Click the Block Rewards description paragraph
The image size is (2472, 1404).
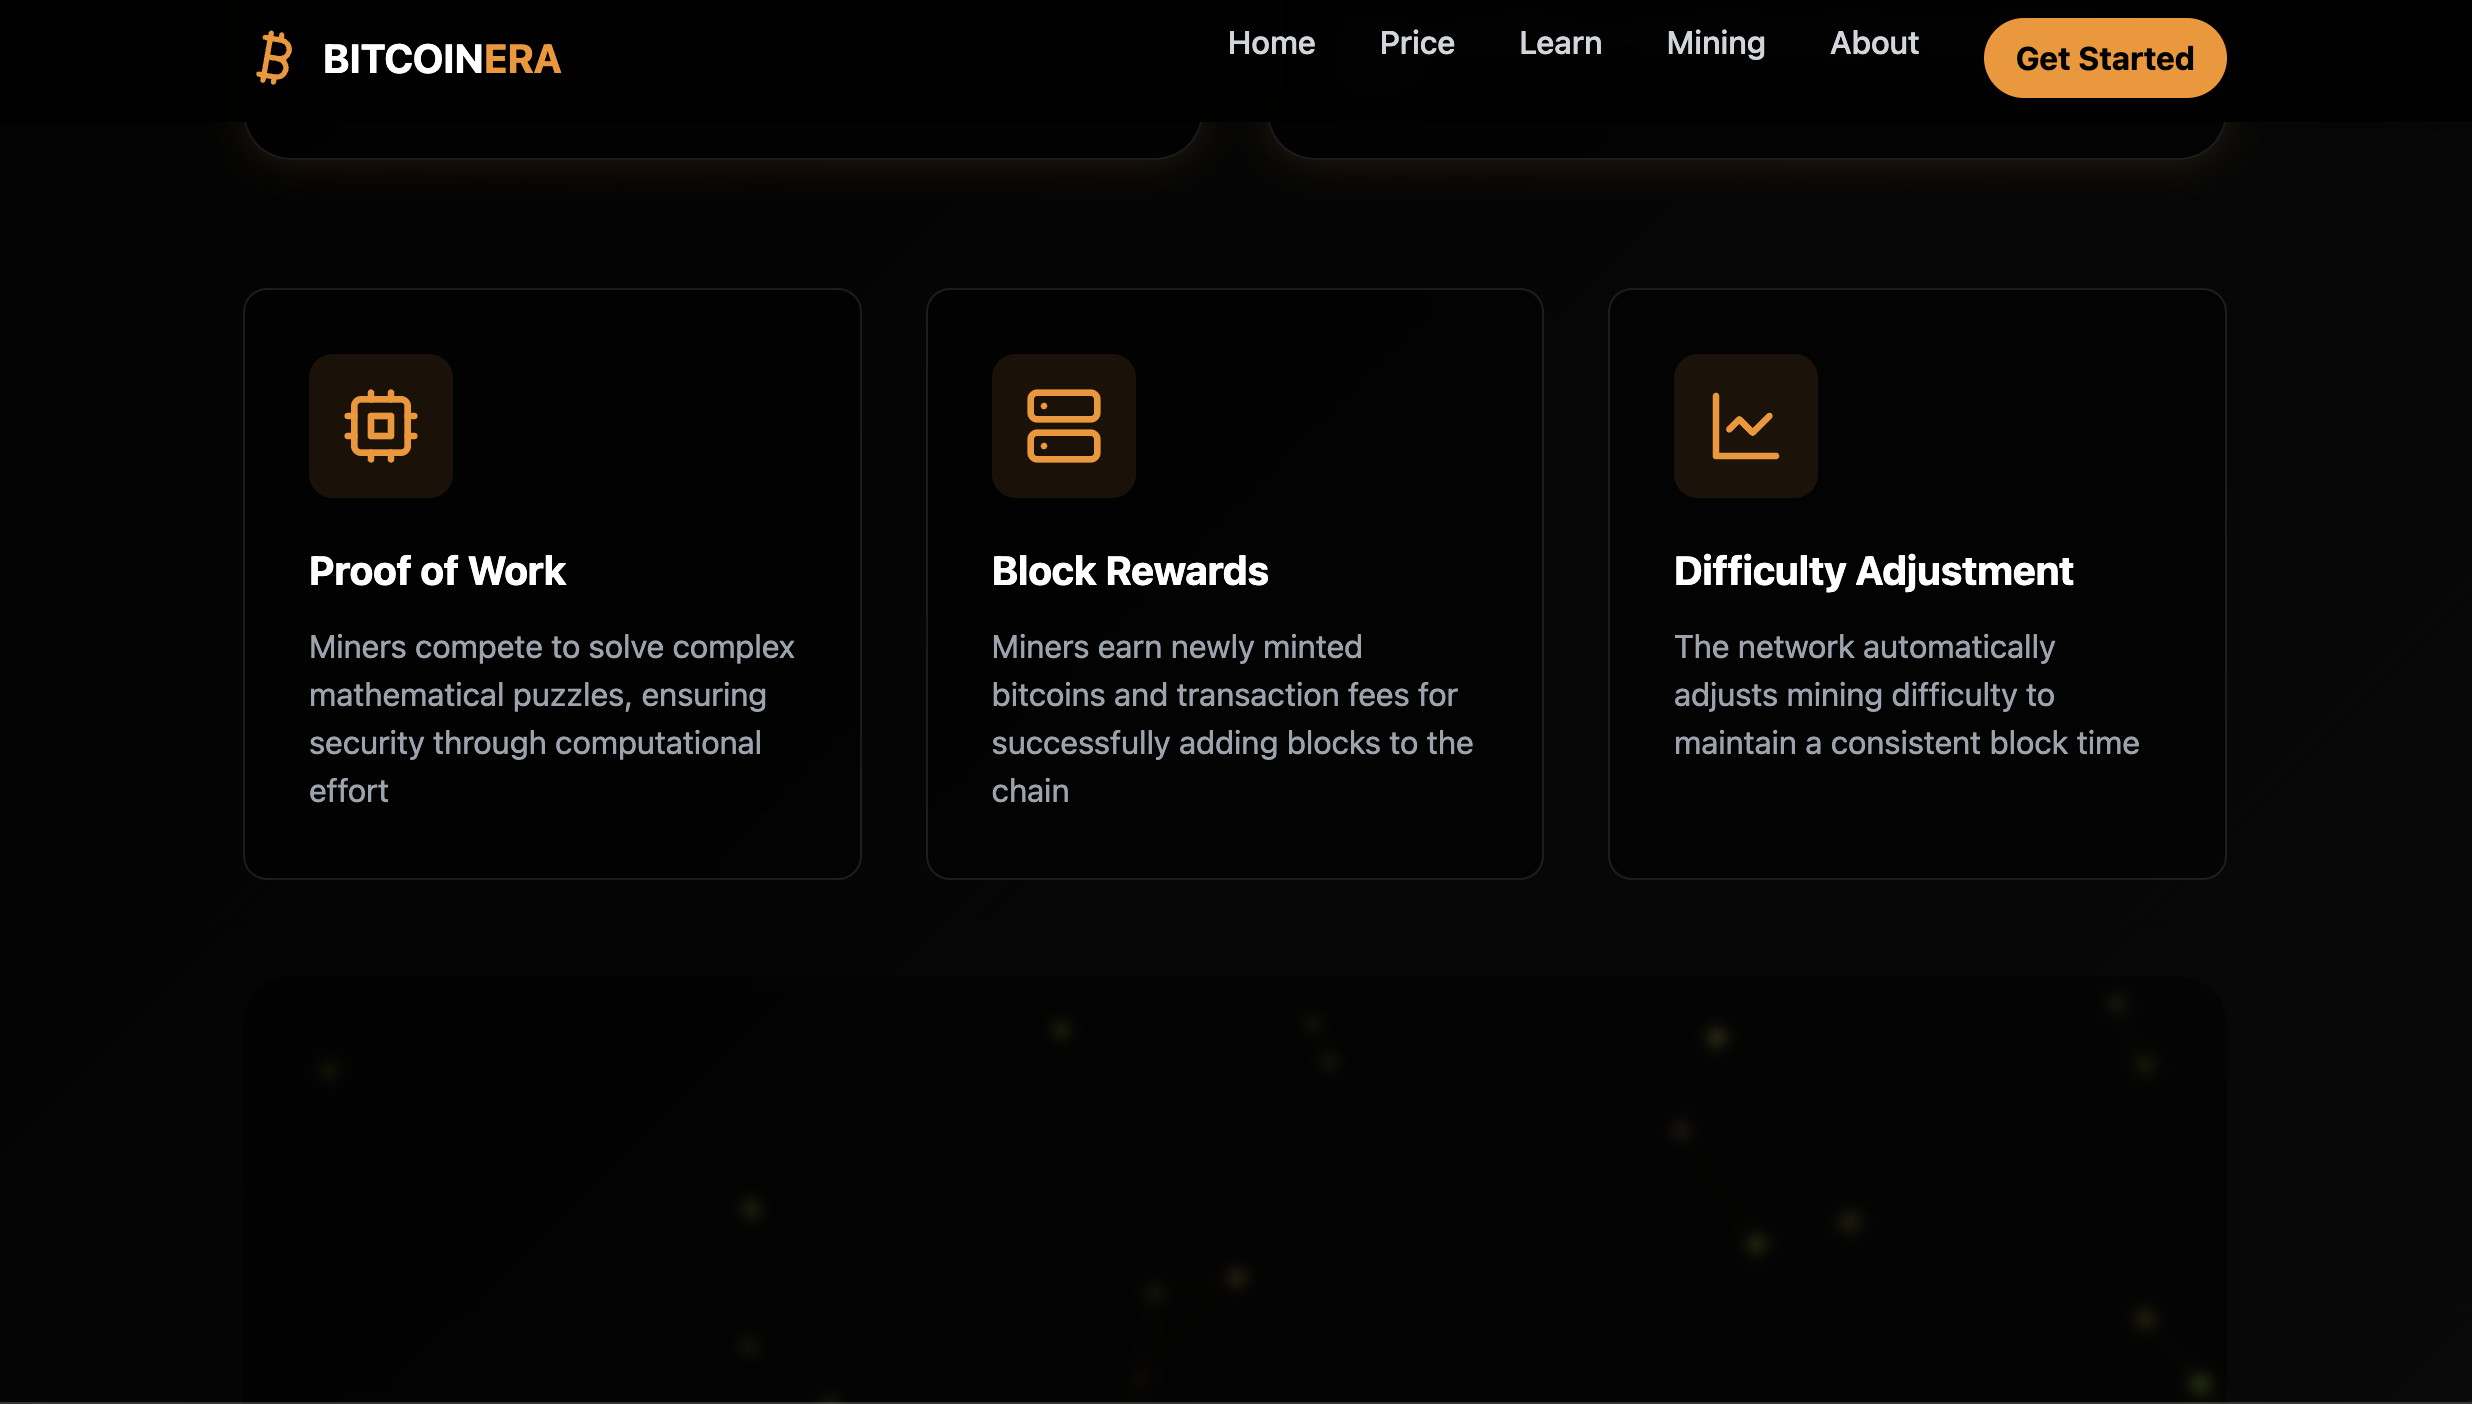pos(1231,718)
